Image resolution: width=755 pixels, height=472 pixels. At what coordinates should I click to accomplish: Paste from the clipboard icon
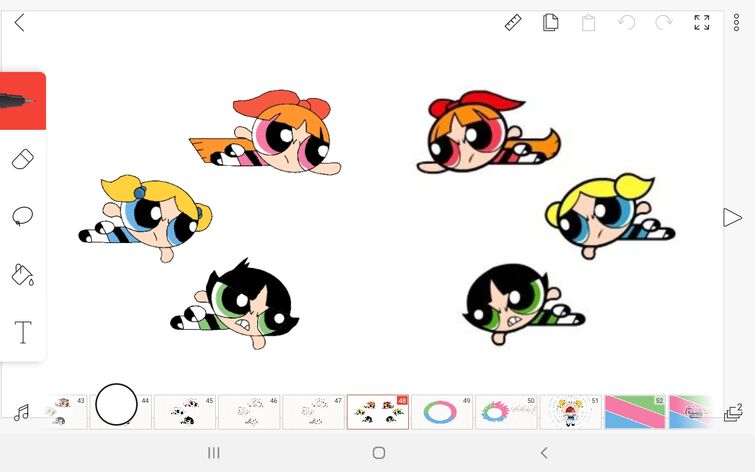[x=588, y=23]
